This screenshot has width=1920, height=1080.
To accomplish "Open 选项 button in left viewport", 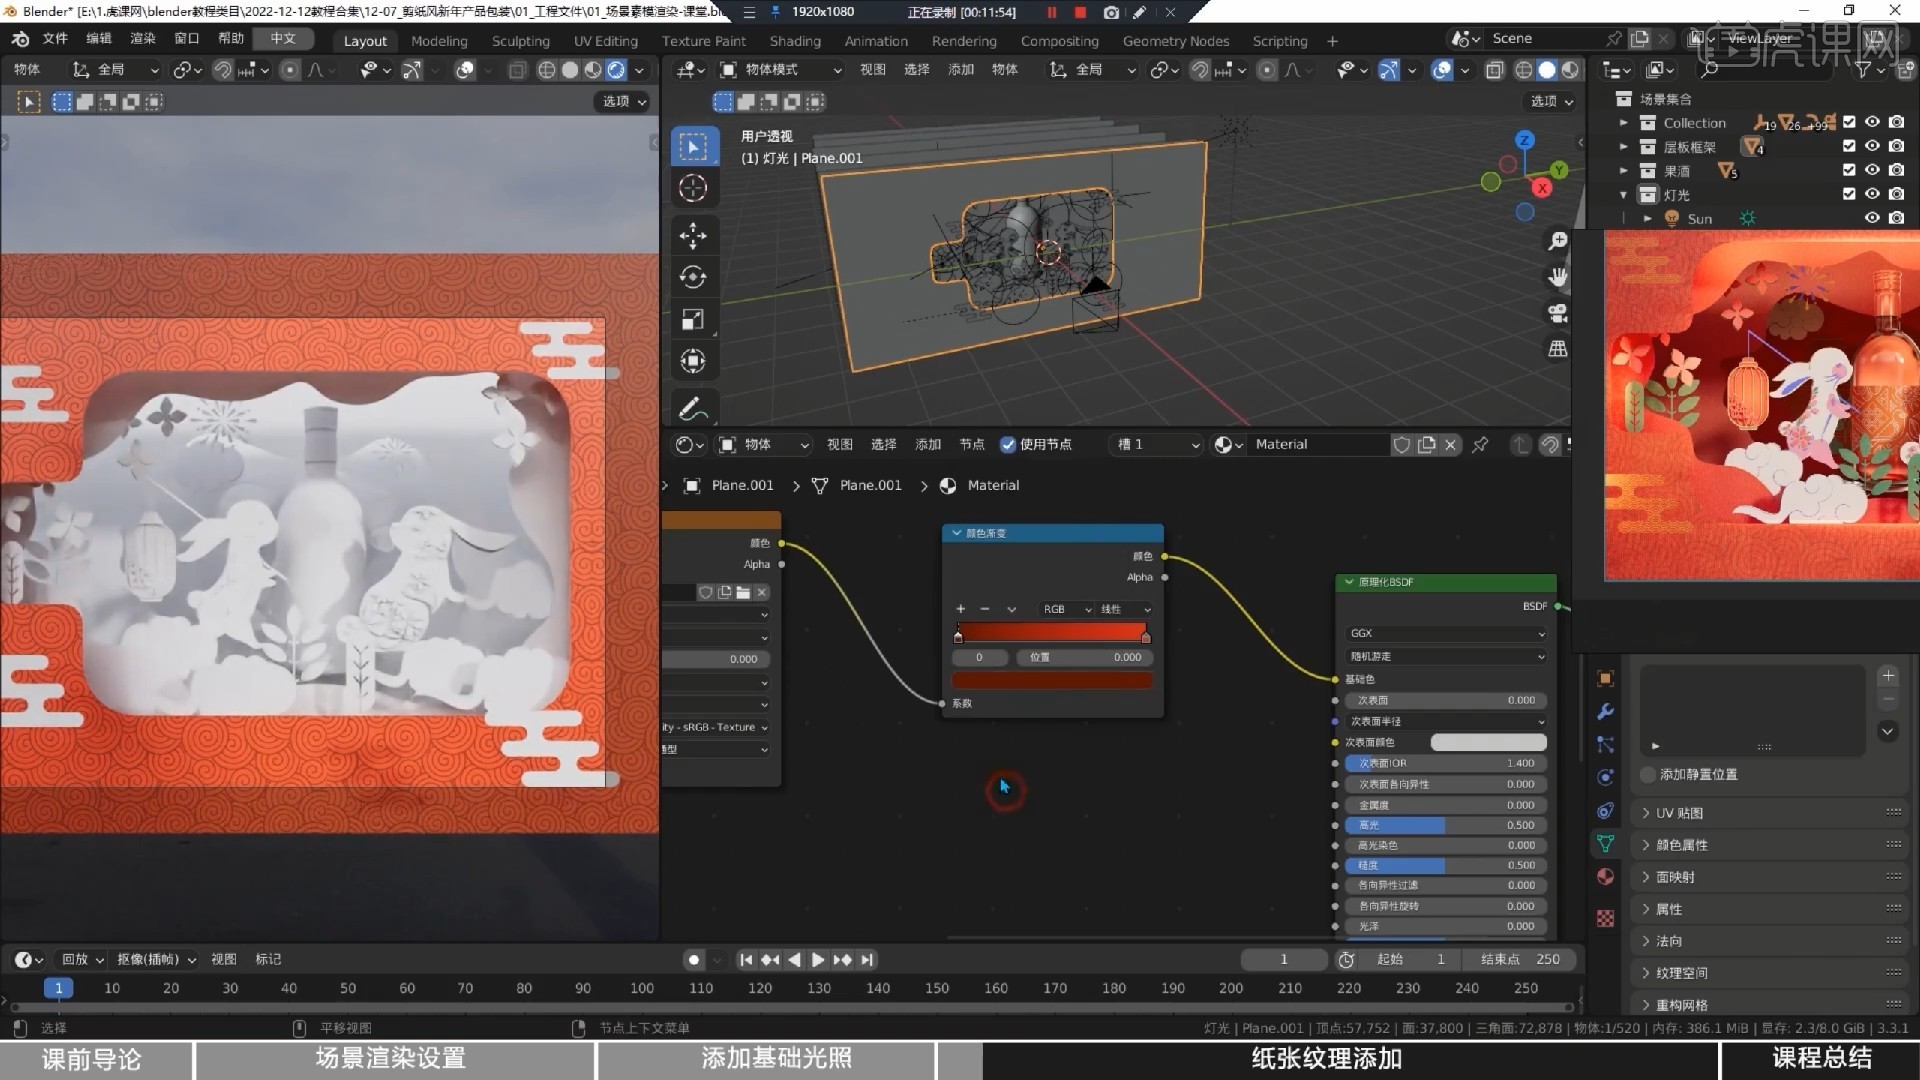I will 625,102.
